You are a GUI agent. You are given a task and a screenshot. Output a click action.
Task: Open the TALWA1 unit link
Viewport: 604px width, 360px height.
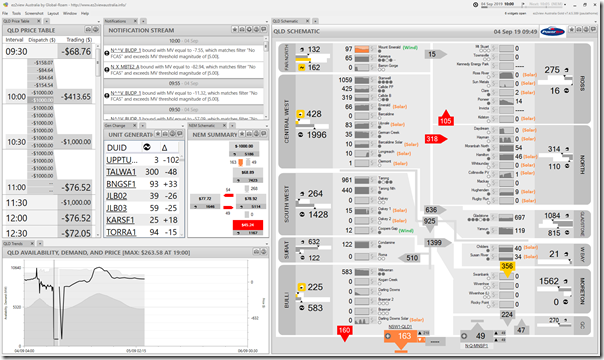tap(121, 172)
